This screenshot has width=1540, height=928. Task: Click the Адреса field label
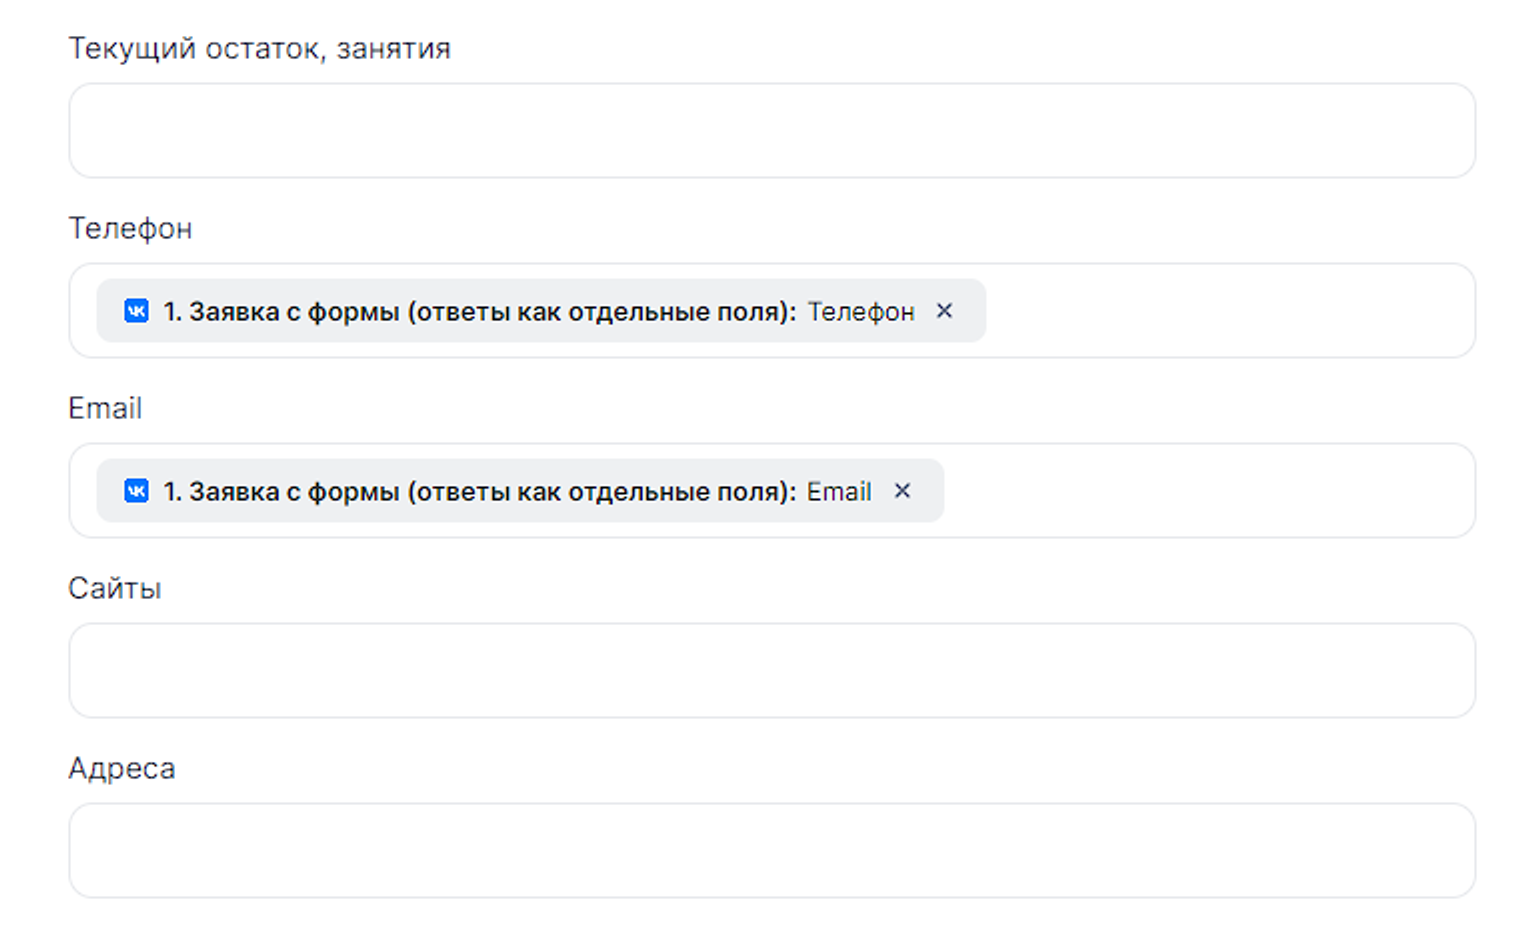(121, 768)
